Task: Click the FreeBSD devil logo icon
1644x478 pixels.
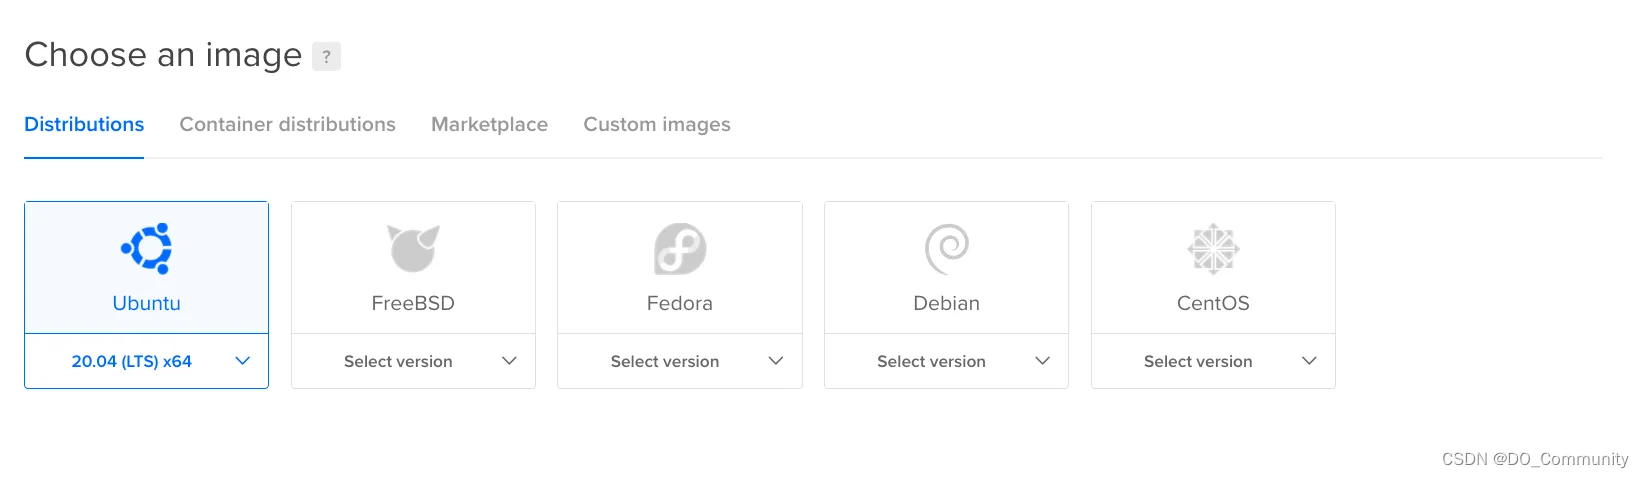Action: pos(413,248)
